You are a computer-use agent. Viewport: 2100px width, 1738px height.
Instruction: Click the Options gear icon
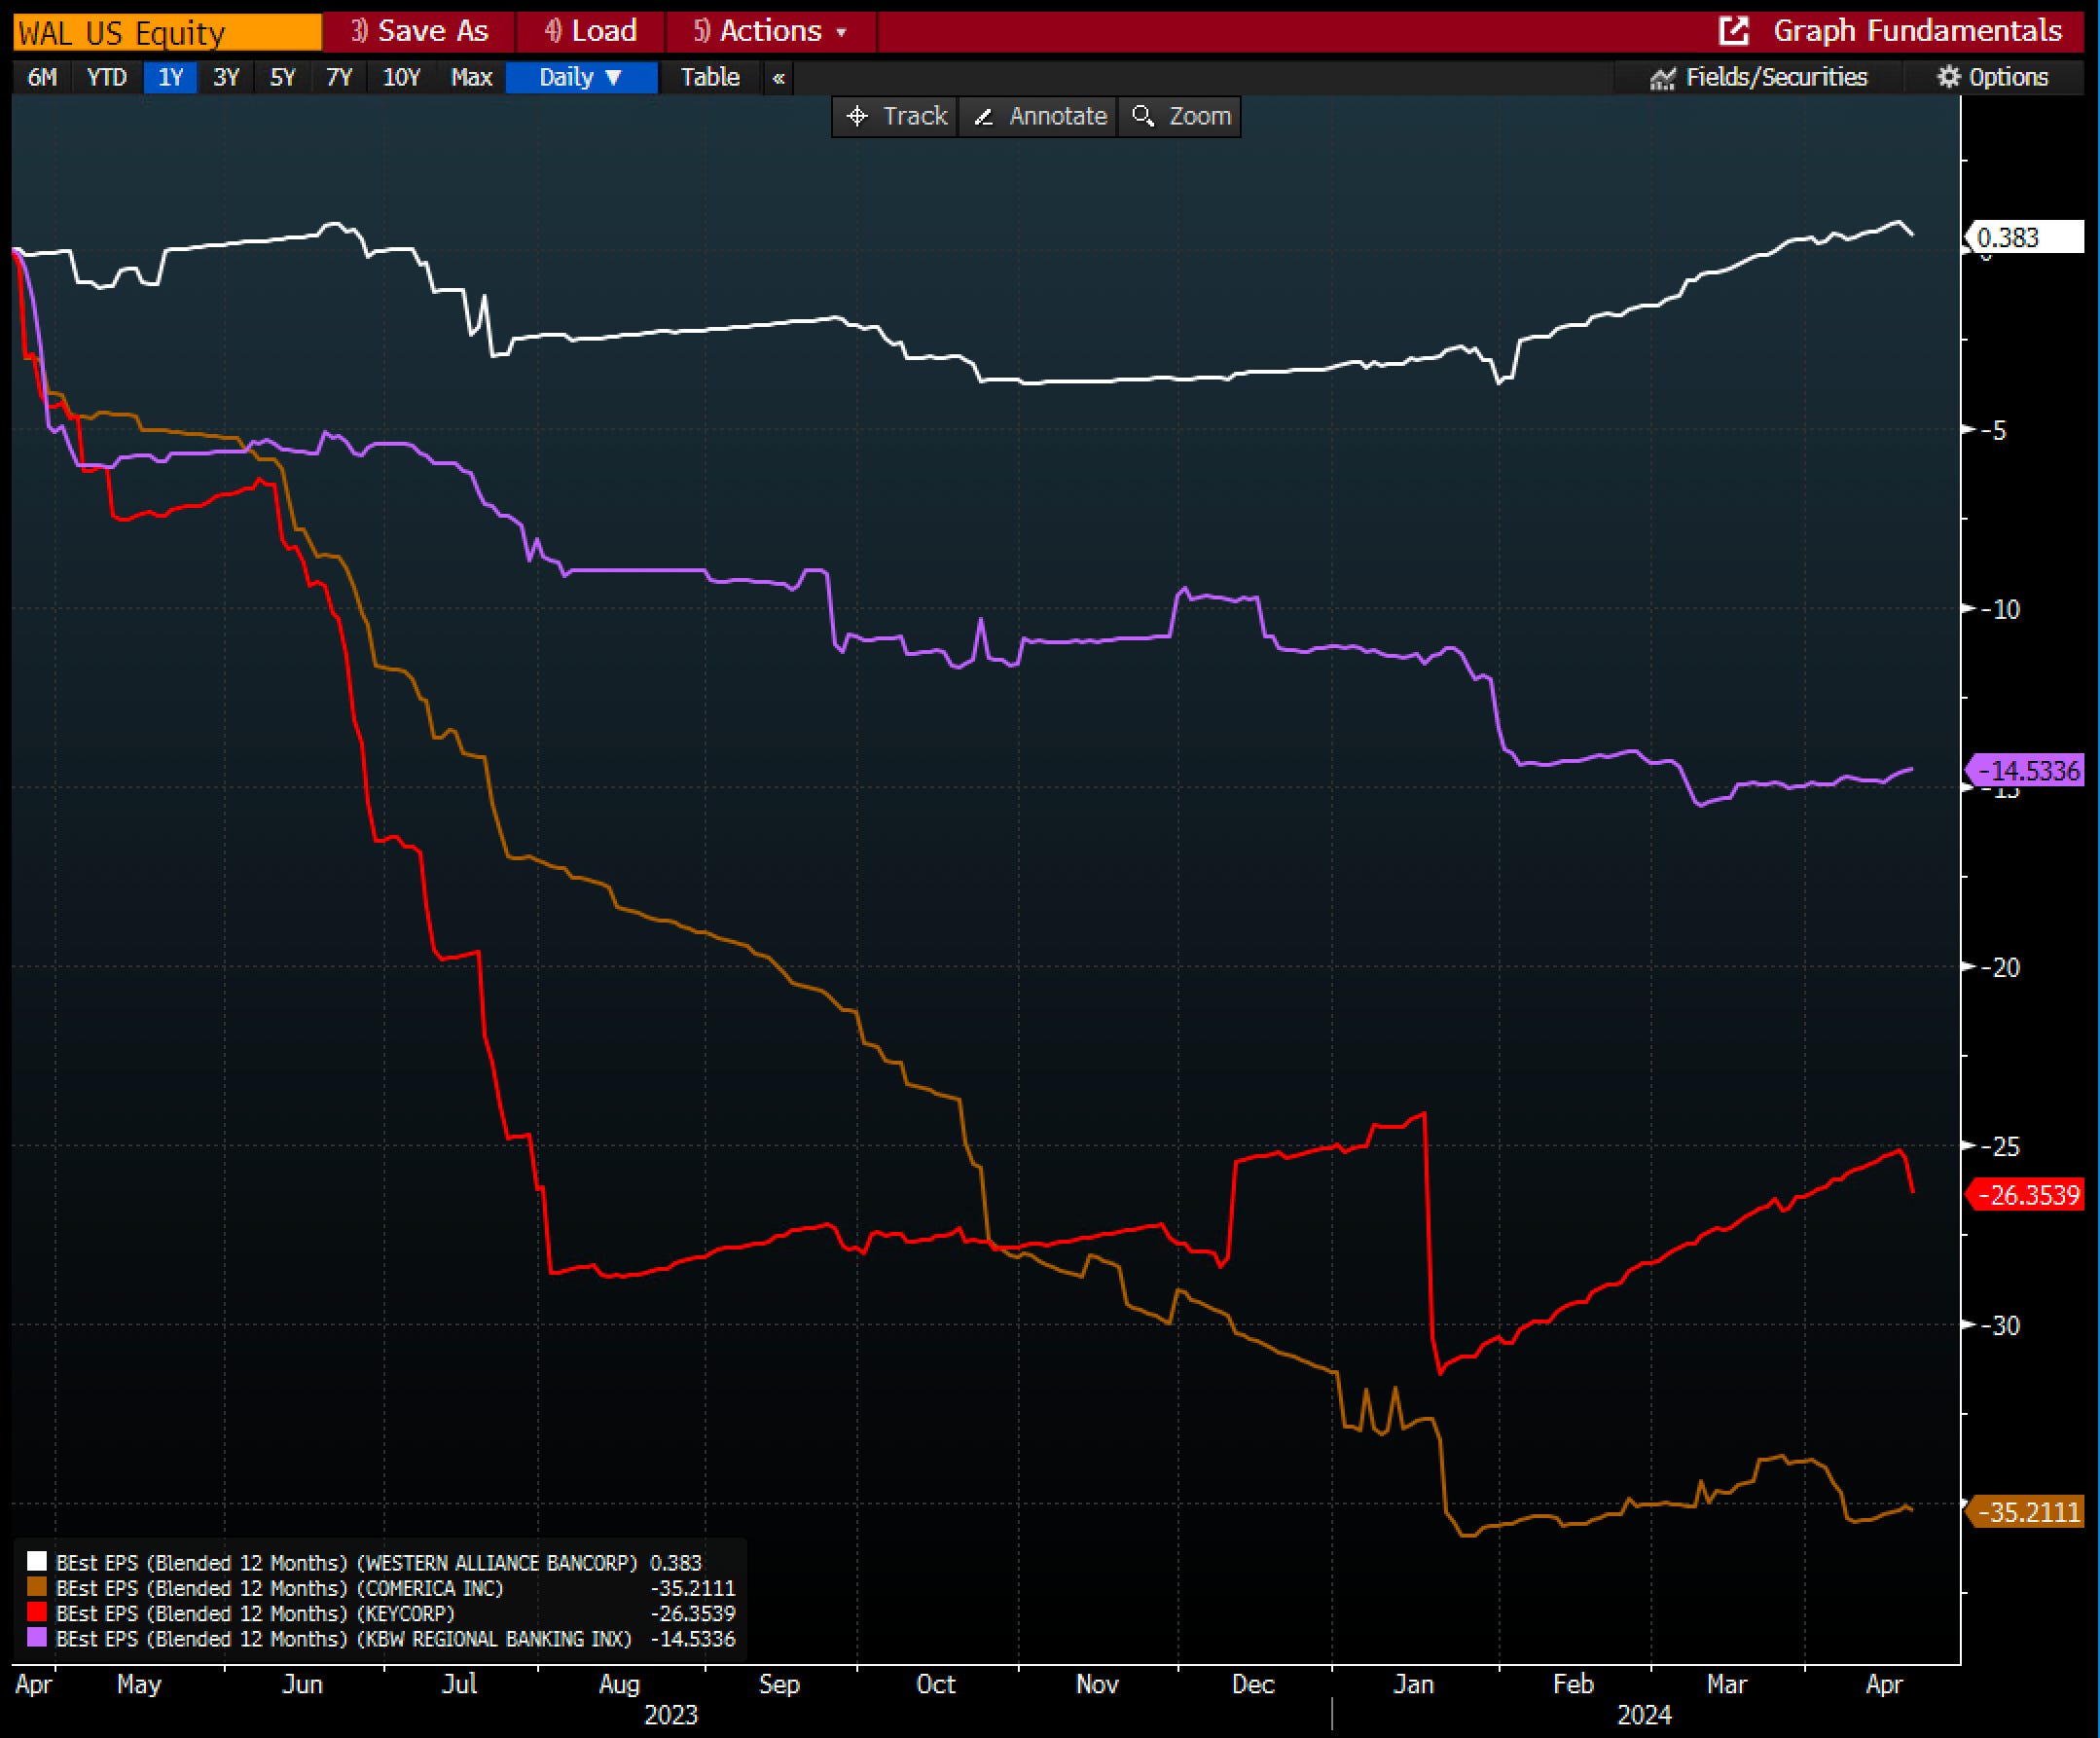click(1948, 77)
